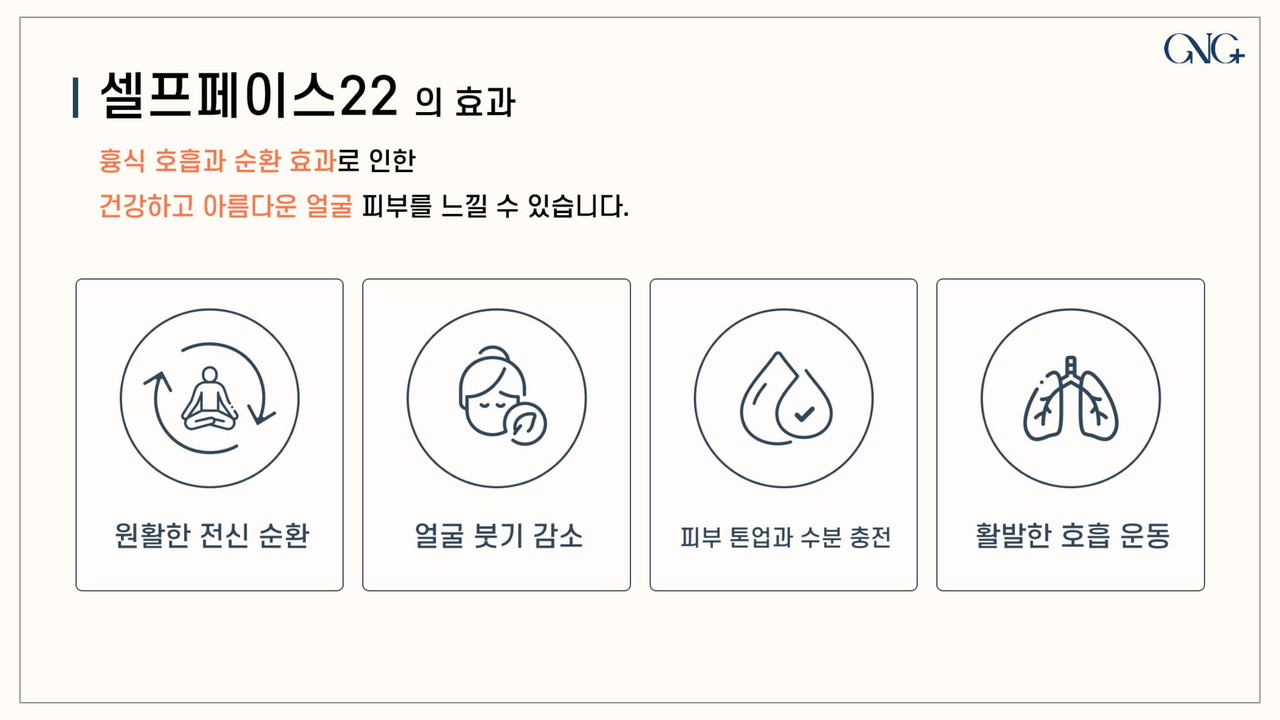This screenshot has height=720, width=1280.
Task: Click the water droplets checkmark icon
Action: coord(784,398)
